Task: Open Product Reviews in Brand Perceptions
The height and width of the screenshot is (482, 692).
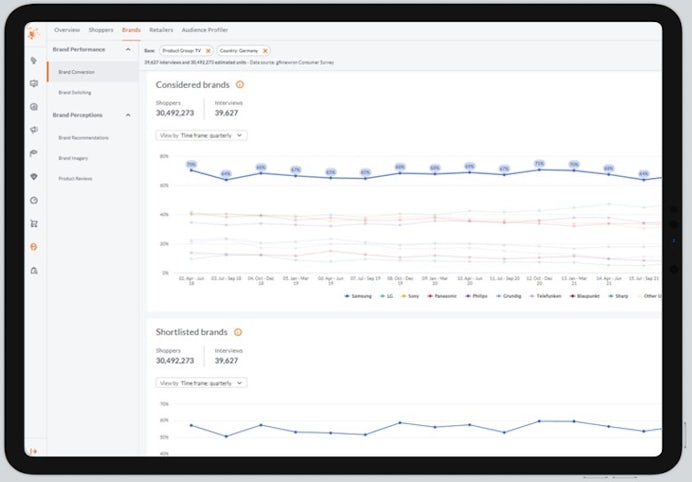Action: 76,178
